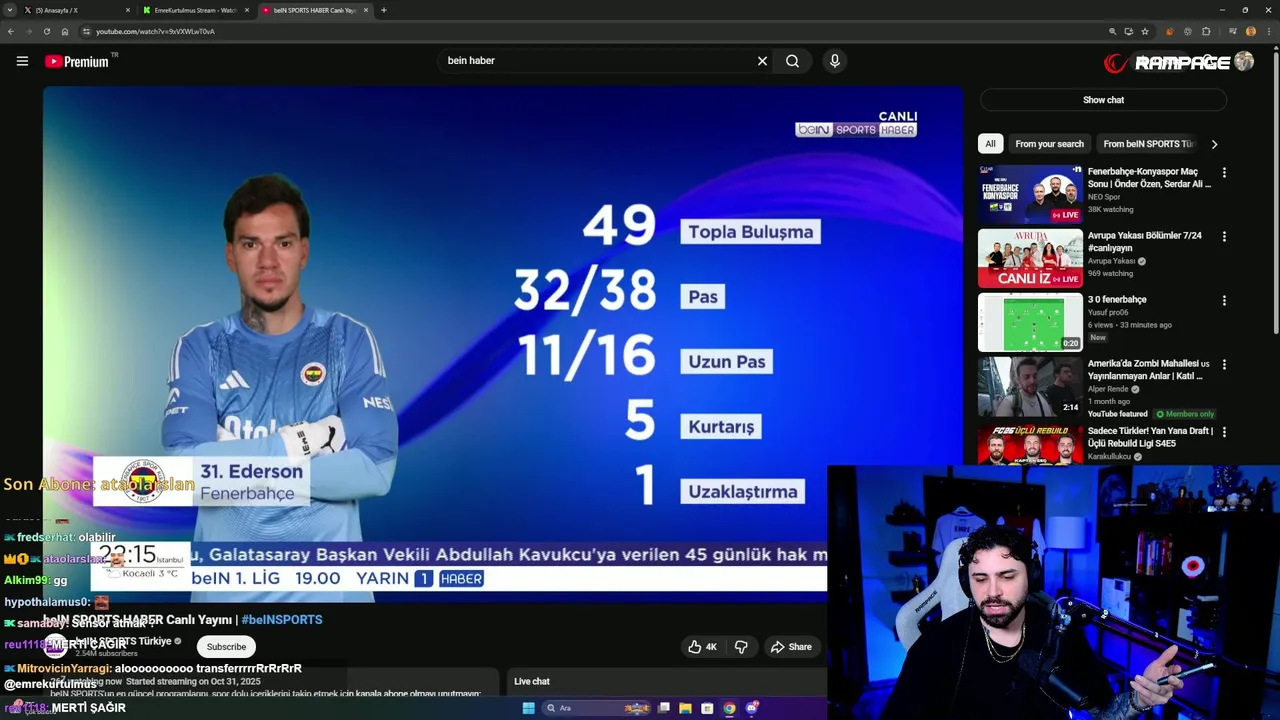The width and height of the screenshot is (1280, 720).
Task: Go to YouTube Premium home logo
Action: (76, 62)
